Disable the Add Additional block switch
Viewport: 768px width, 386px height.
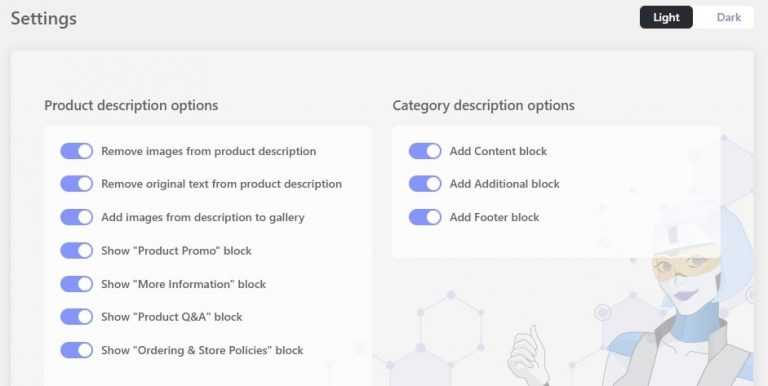pos(425,184)
